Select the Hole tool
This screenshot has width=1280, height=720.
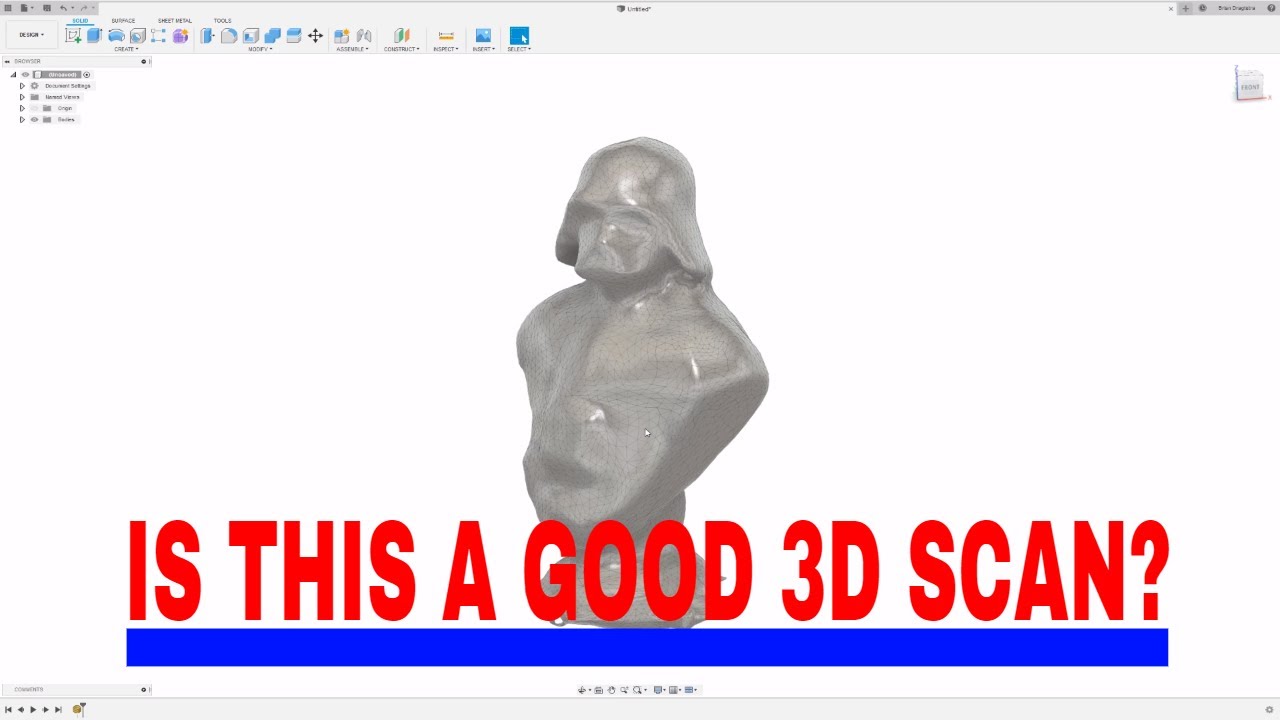coord(137,36)
